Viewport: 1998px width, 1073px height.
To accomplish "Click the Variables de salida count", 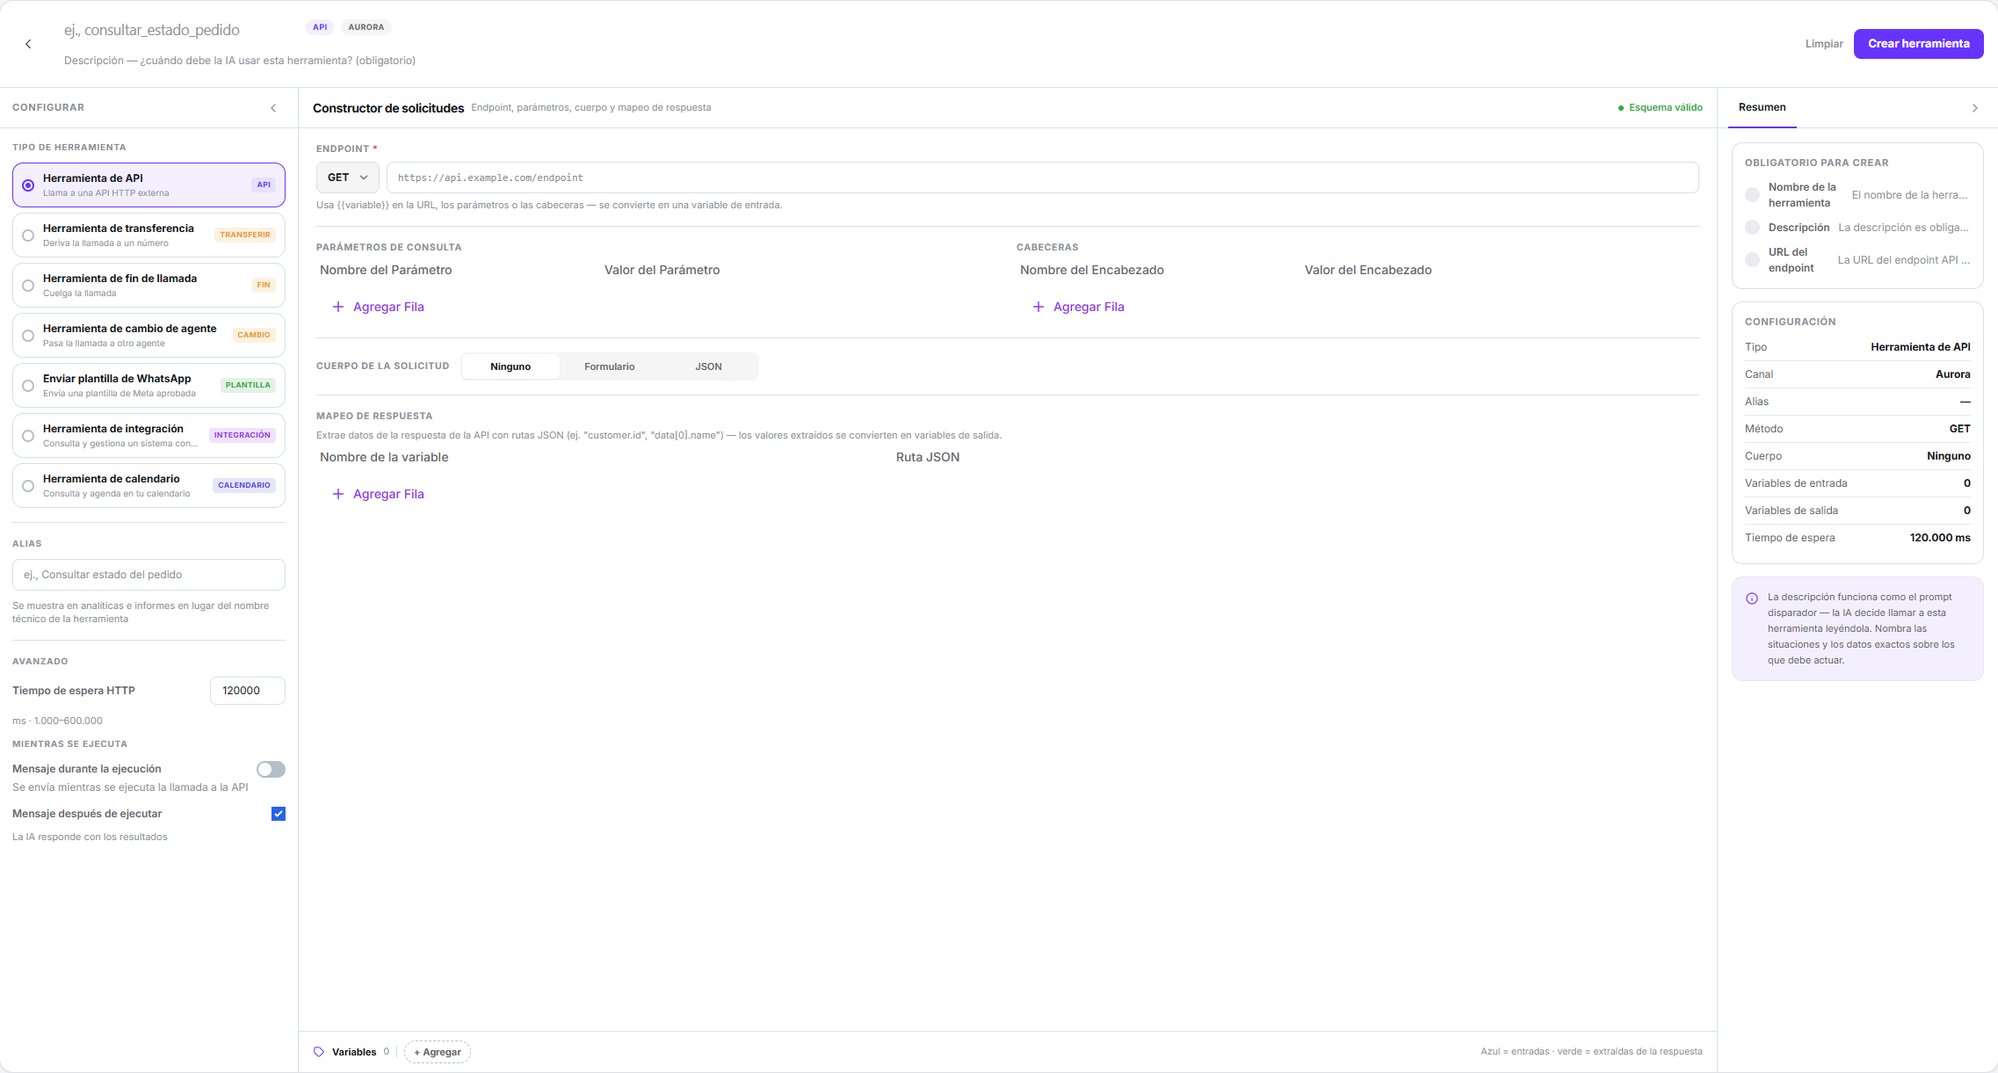I will point(1967,511).
